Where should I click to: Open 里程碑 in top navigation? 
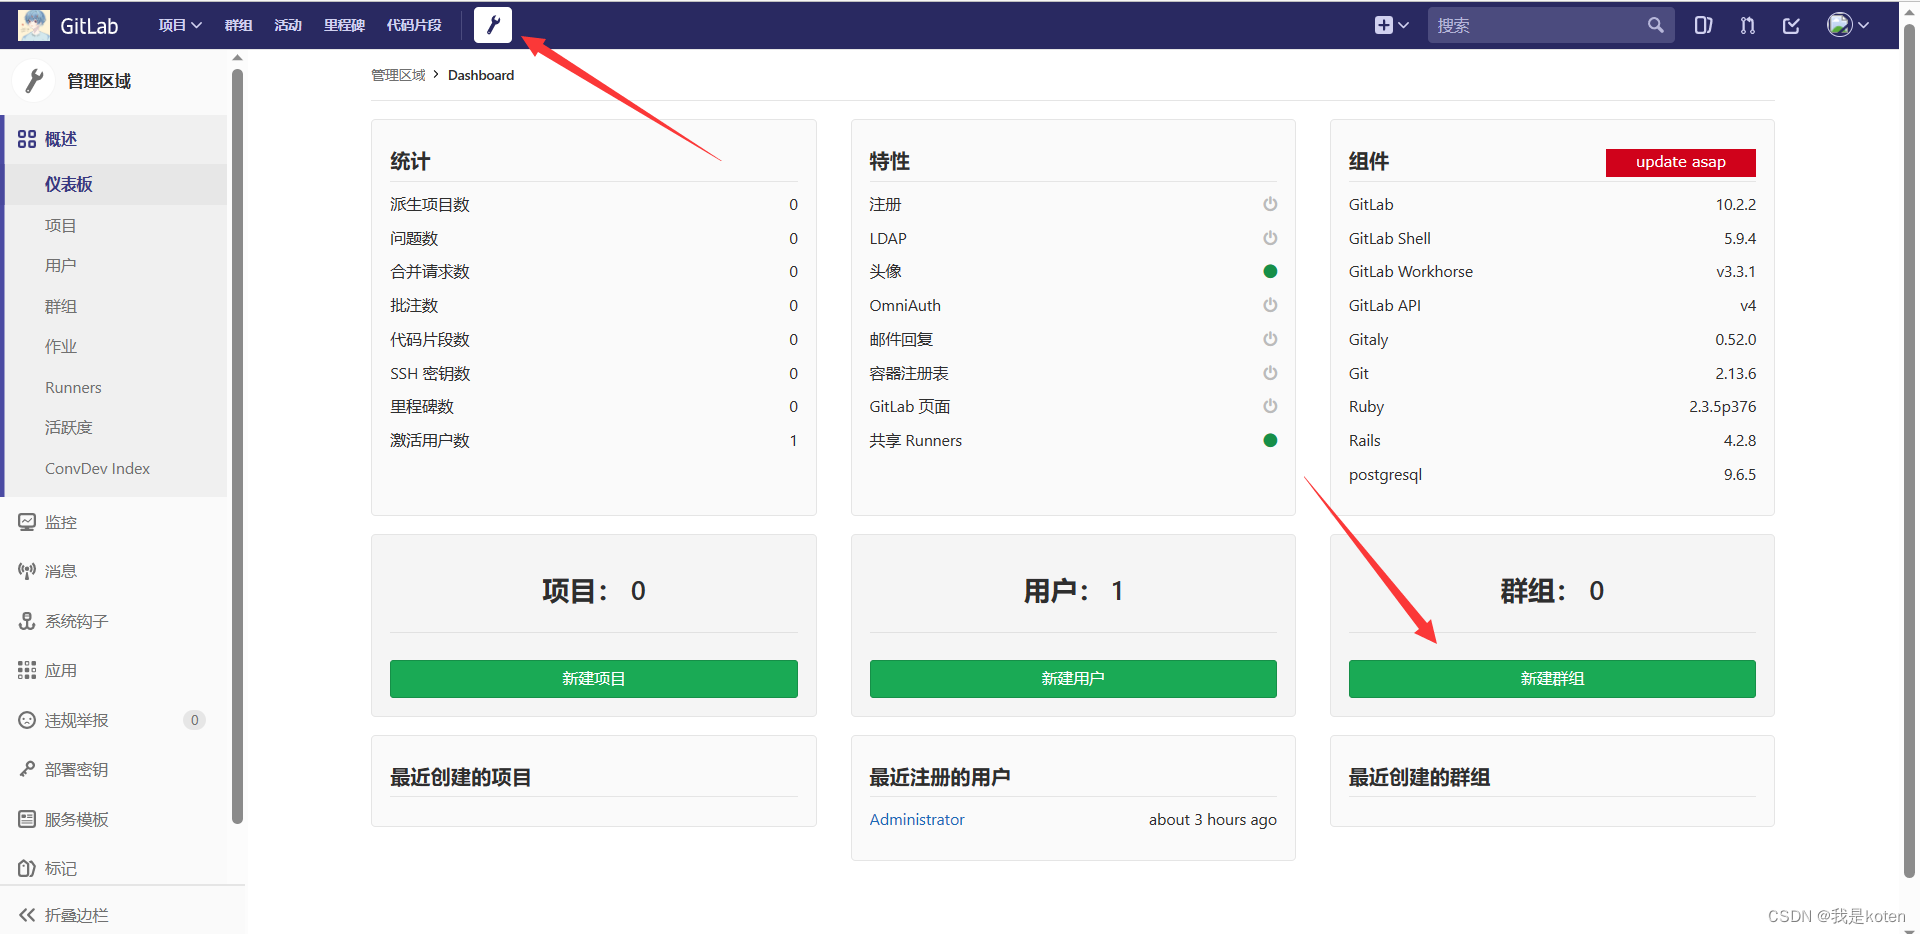click(344, 25)
